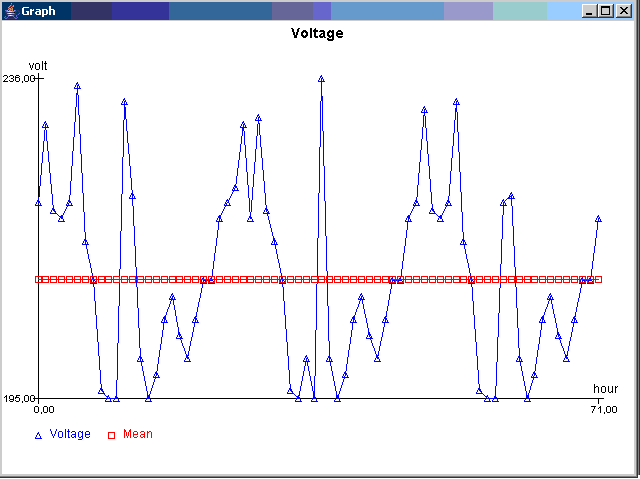640x479 pixels.
Task: Select the last voltage triangle at right end
Action: (598, 218)
